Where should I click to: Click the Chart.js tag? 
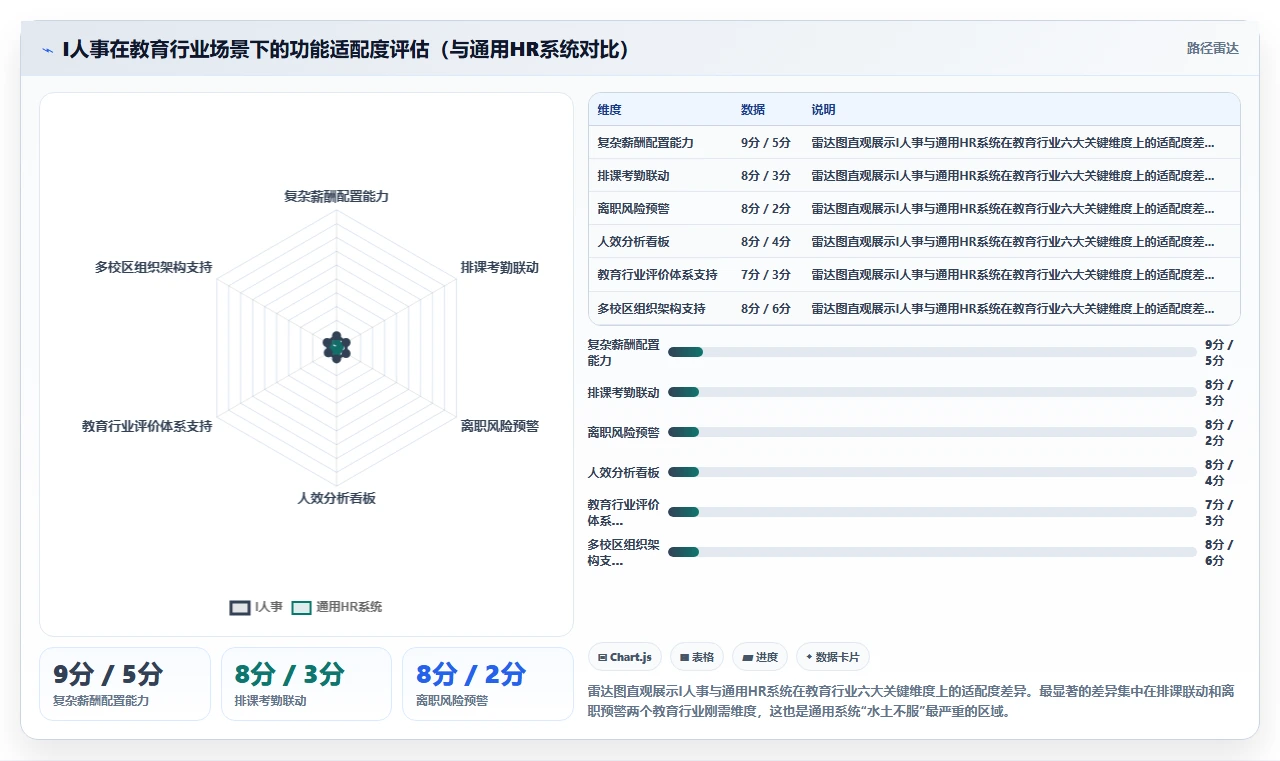click(624, 657)
